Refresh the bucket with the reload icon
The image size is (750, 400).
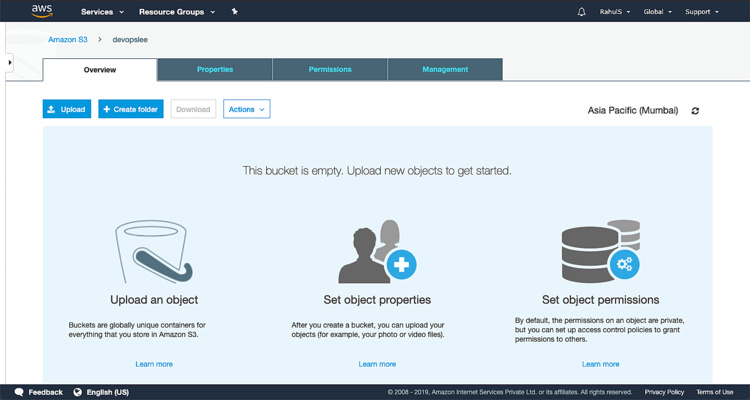[x=696, y=110]
